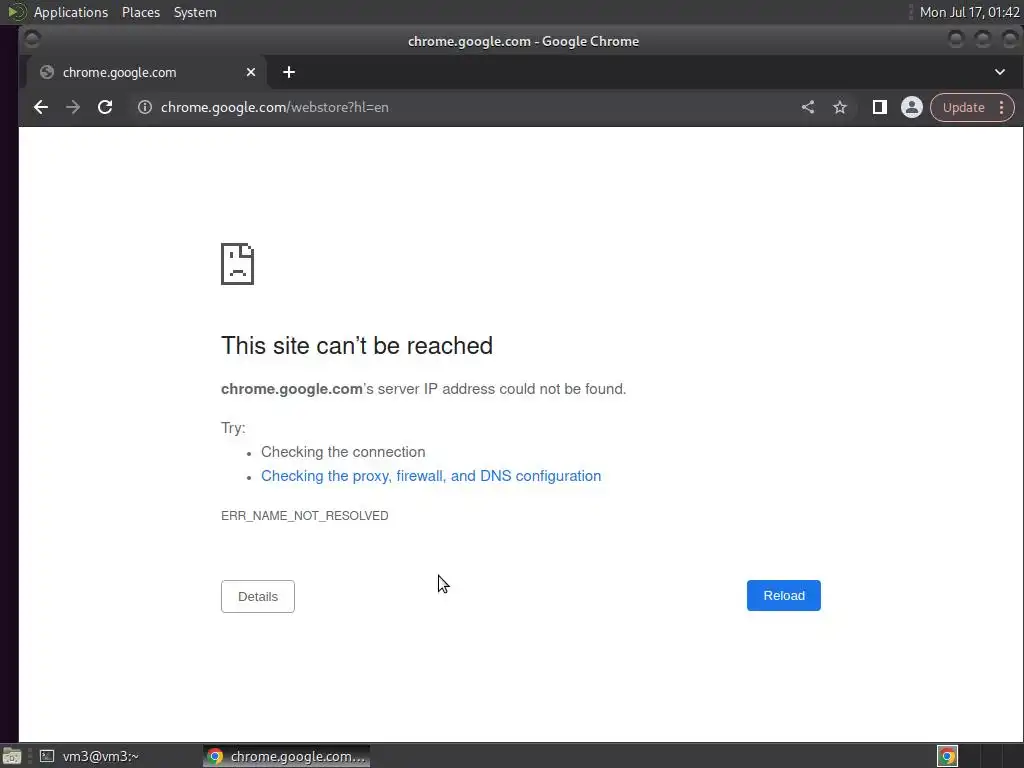
Task: Click the Details button
Action: tap(258, 596)
